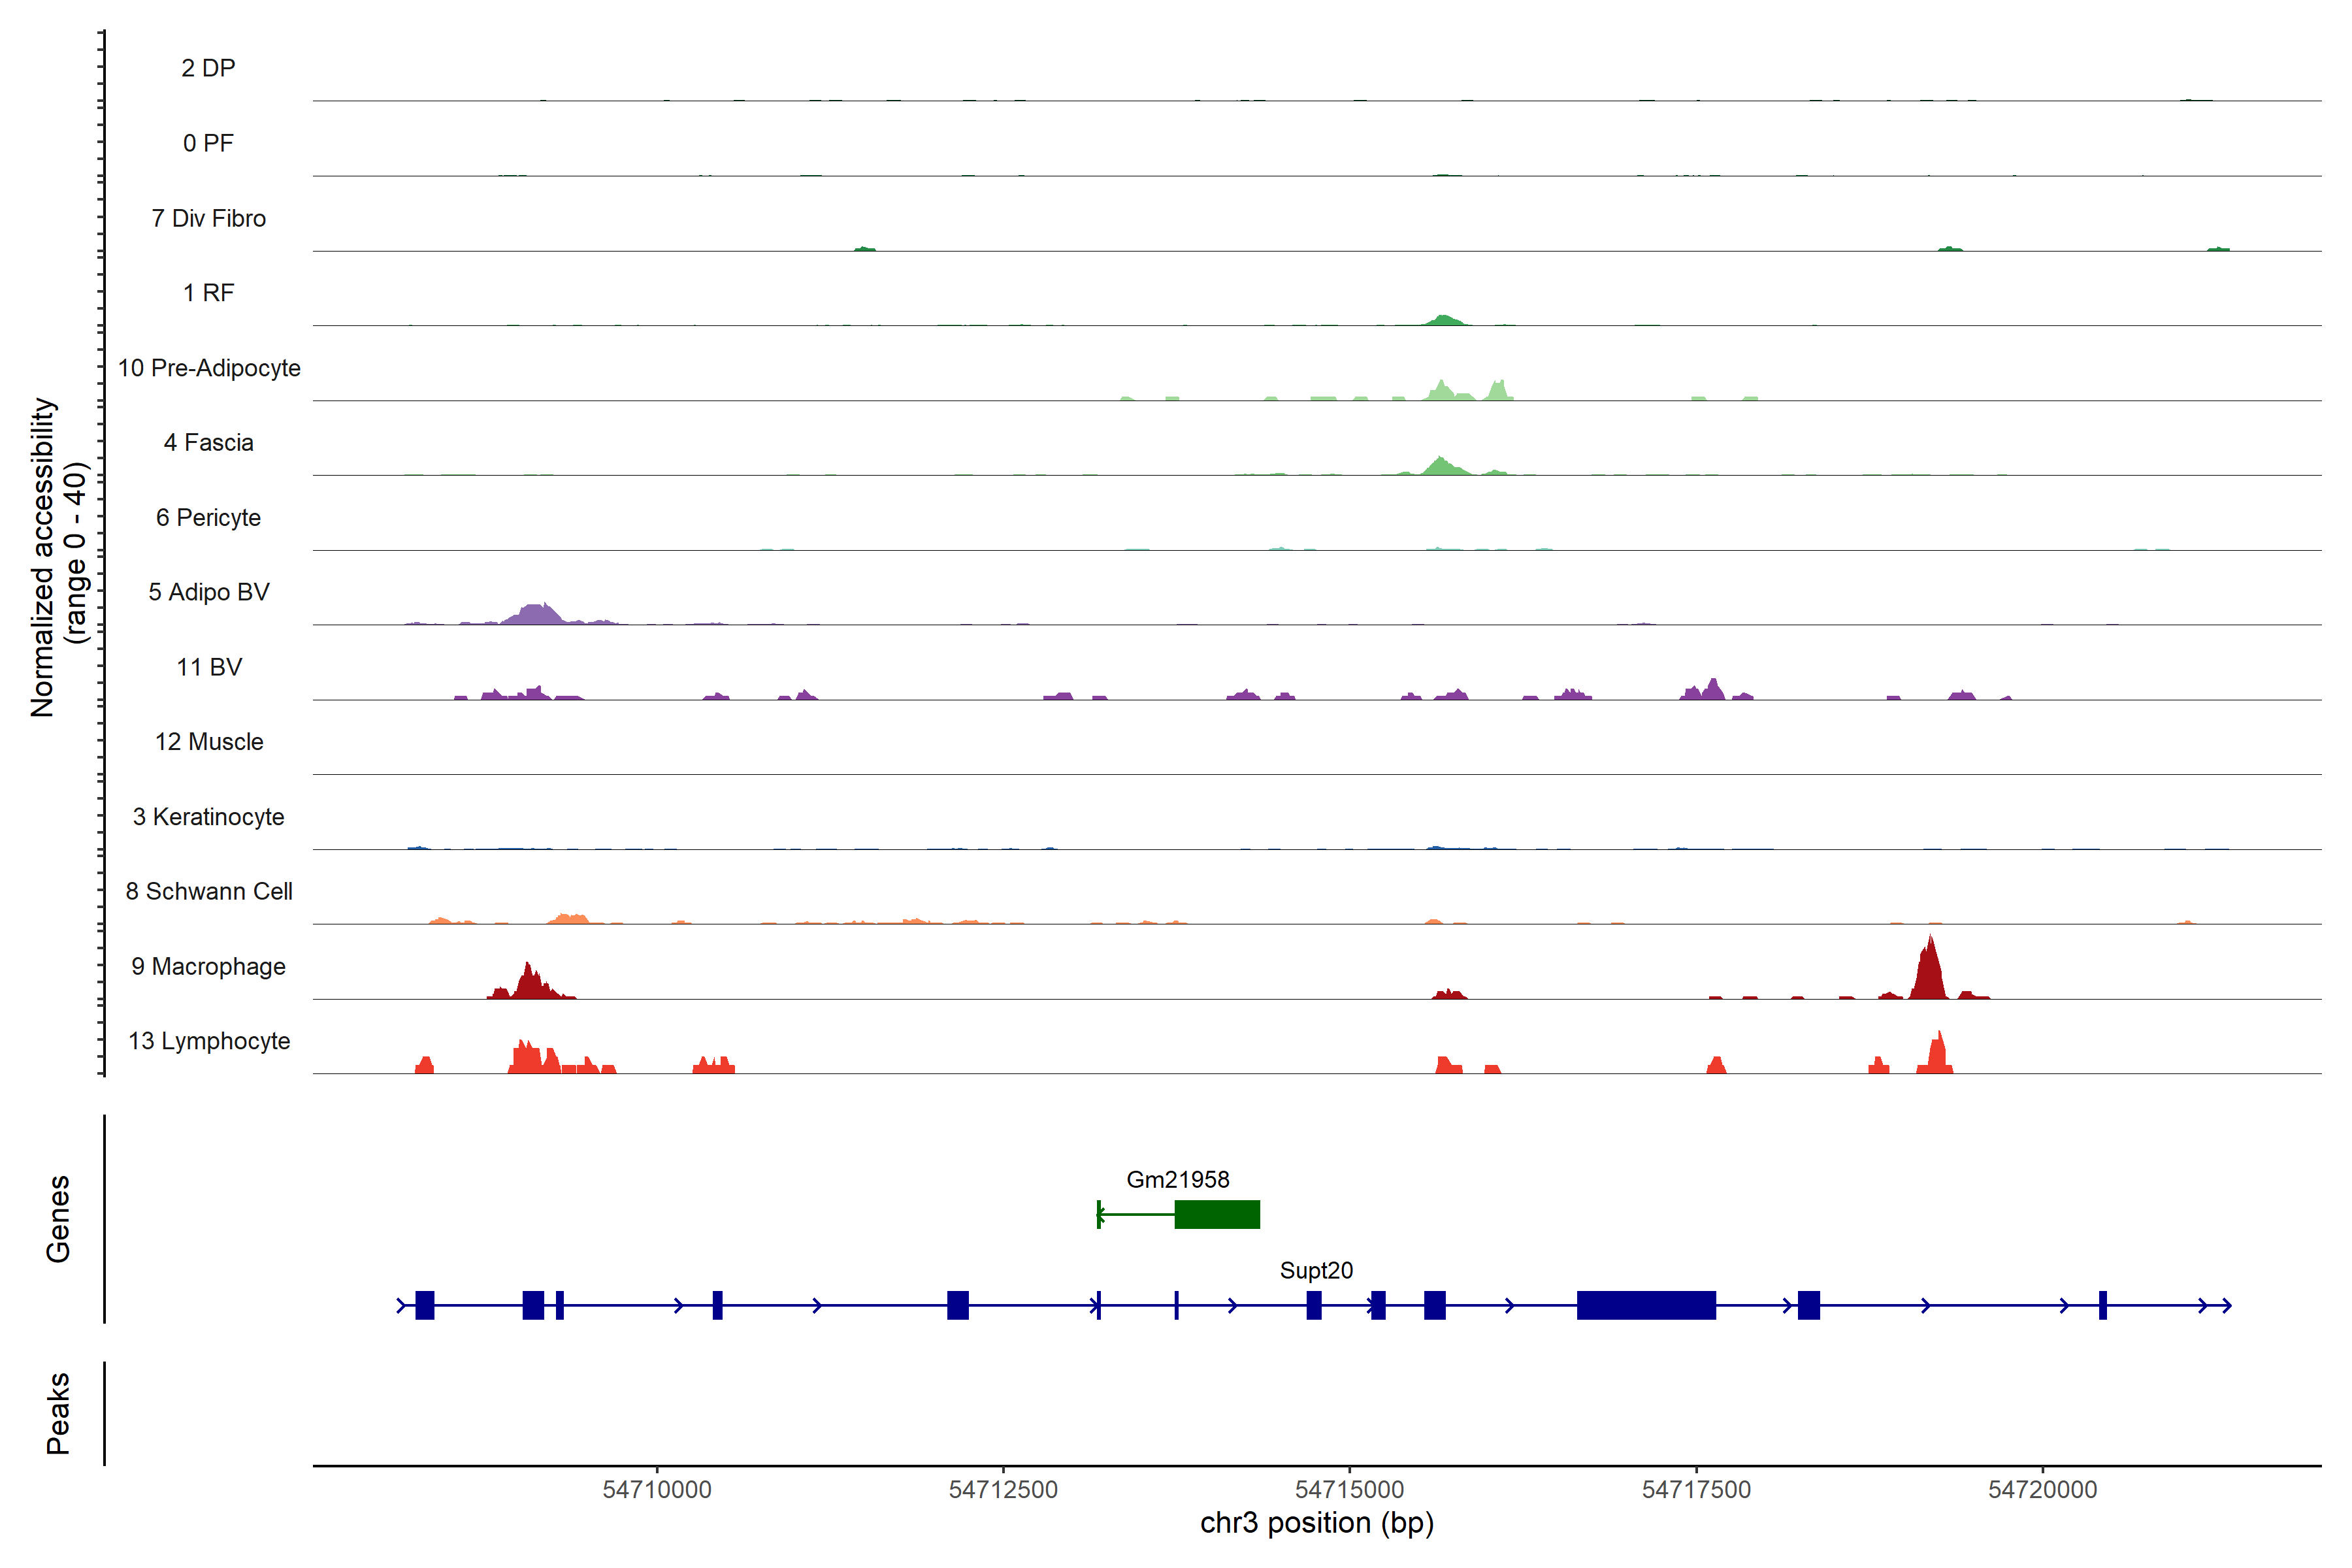Select the 9 Macrophage track label

(208, 966)
